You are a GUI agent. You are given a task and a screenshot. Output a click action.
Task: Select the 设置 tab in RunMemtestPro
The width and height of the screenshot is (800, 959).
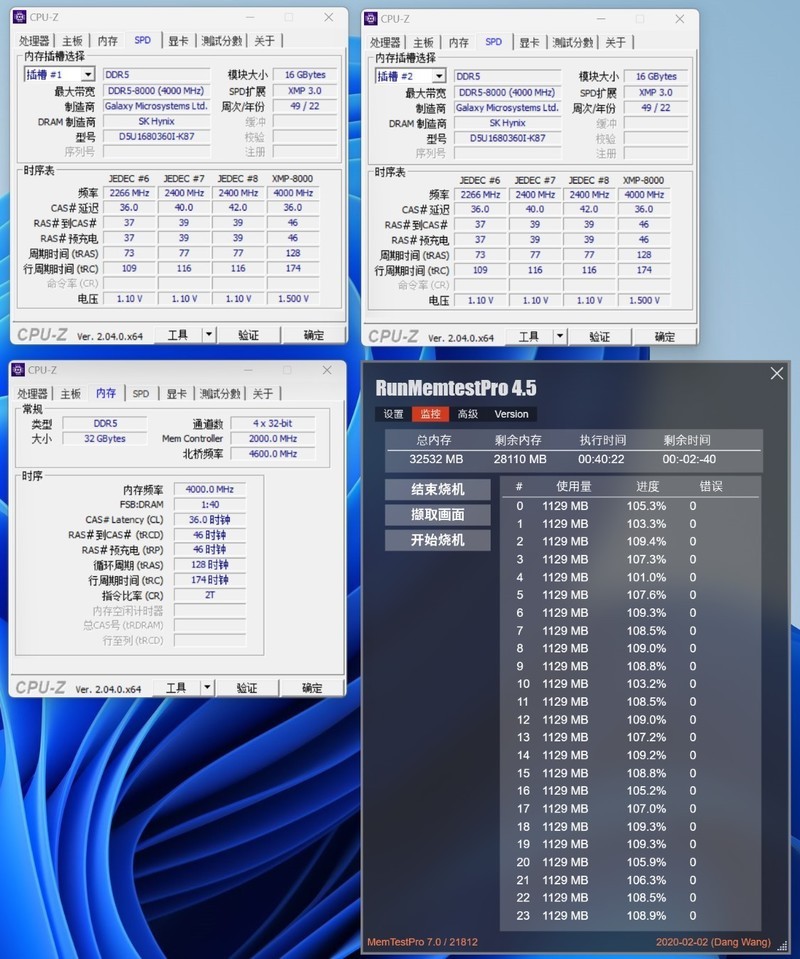[392, 413]
